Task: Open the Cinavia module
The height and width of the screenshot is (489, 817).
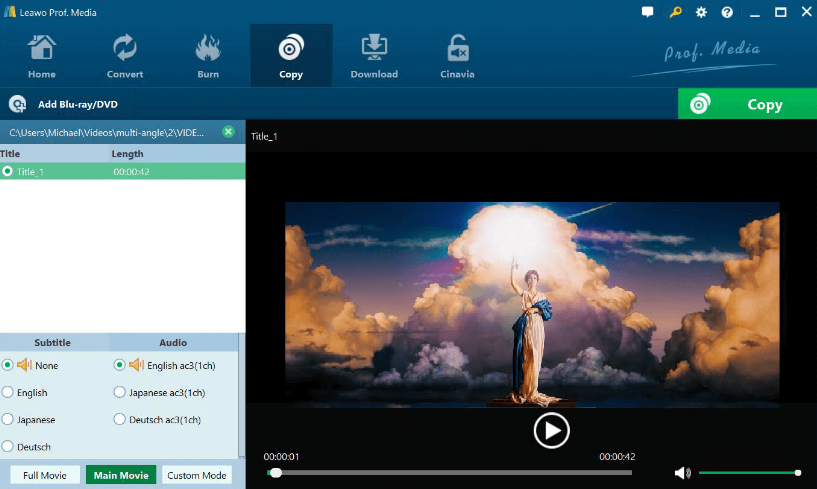Action: (x=457, y=56)
